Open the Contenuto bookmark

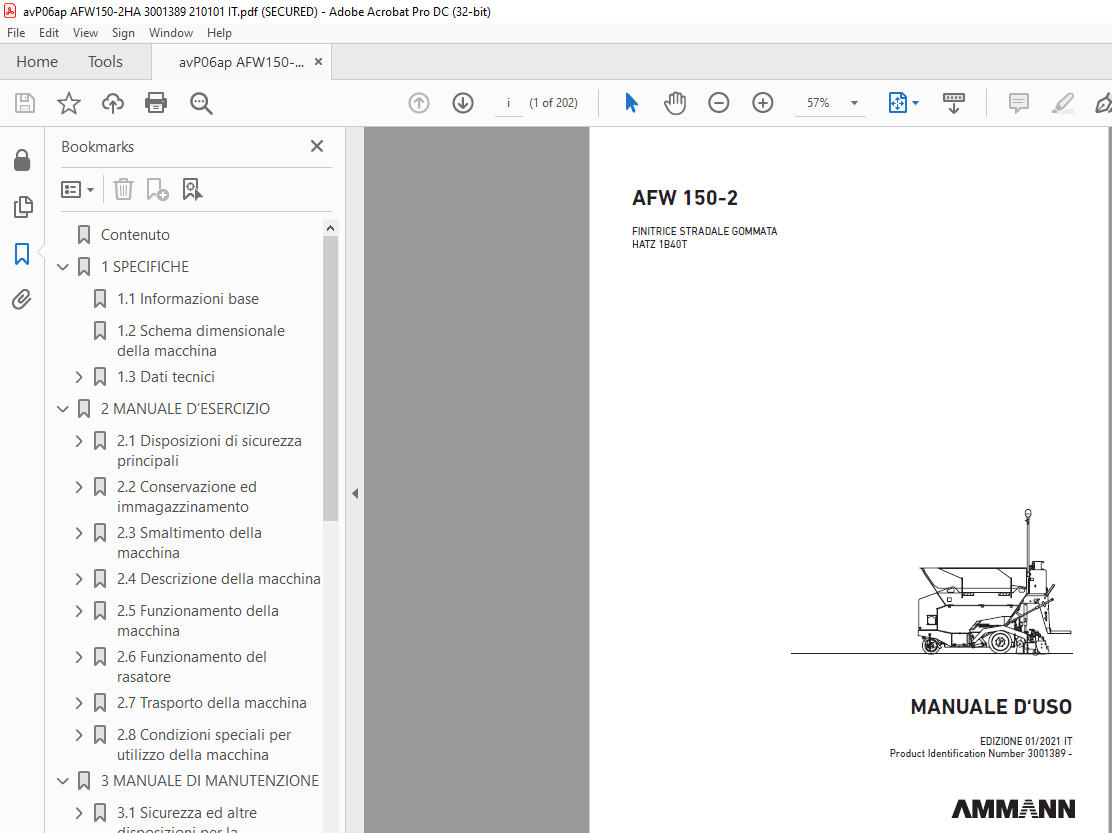[x=135, y=235]
